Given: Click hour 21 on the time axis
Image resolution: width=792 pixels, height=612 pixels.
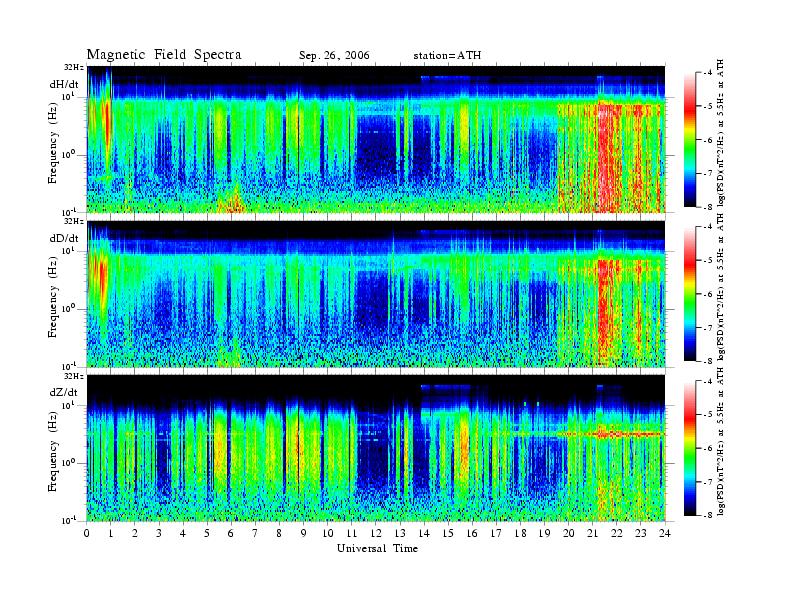Looking at the screenshot, I should (592, 533).
